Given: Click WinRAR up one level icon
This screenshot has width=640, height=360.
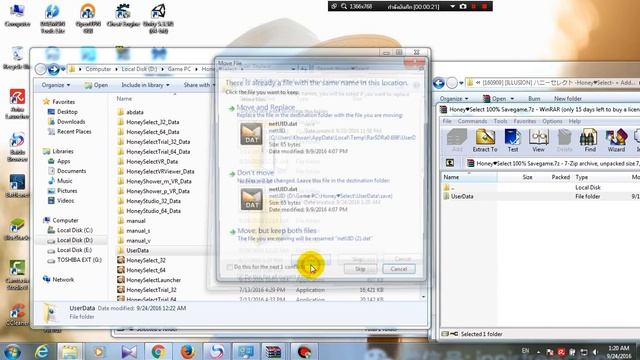Looking at the screenshot, I should [x=450, y=163].
